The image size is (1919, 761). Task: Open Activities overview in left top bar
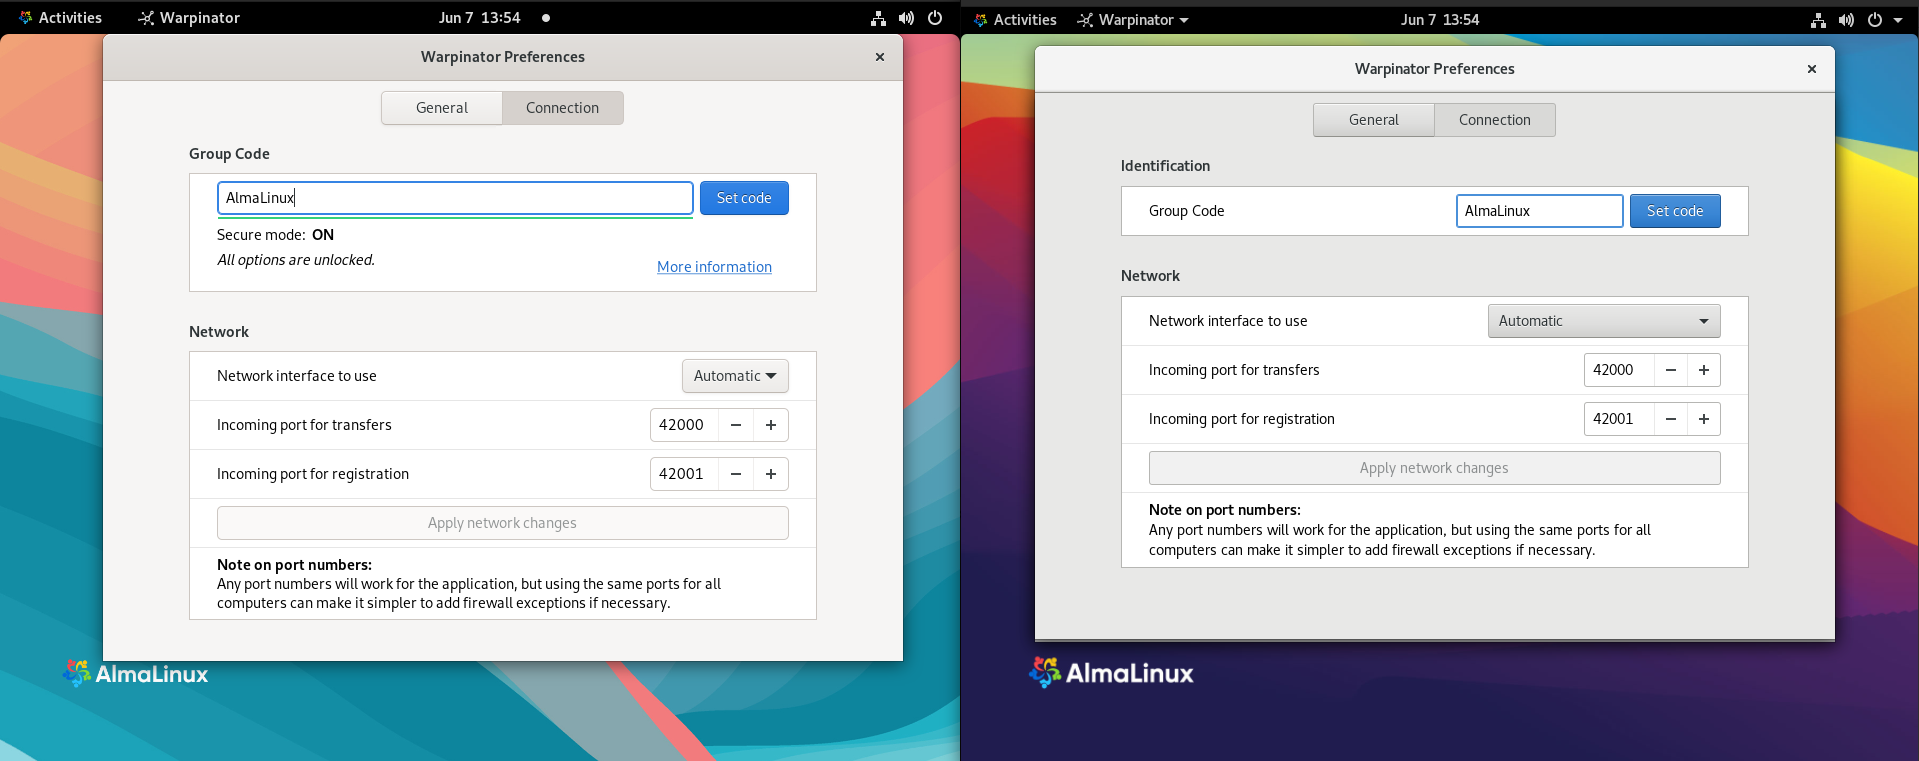[60, 18]
